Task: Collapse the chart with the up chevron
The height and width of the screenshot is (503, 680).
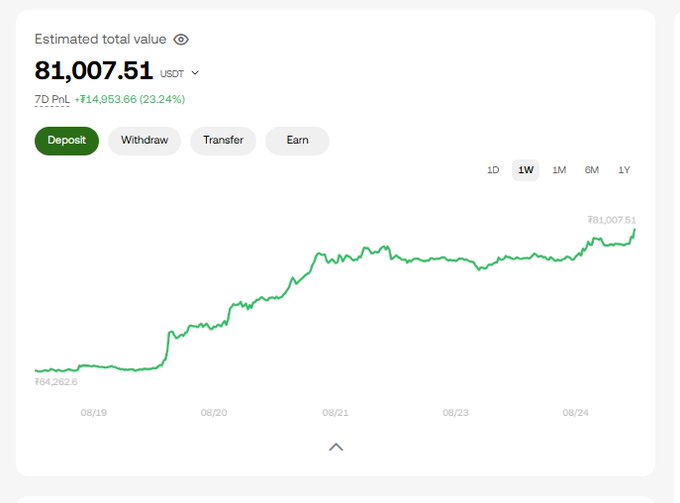Action: pyautogui.click(x=336, y=447)
